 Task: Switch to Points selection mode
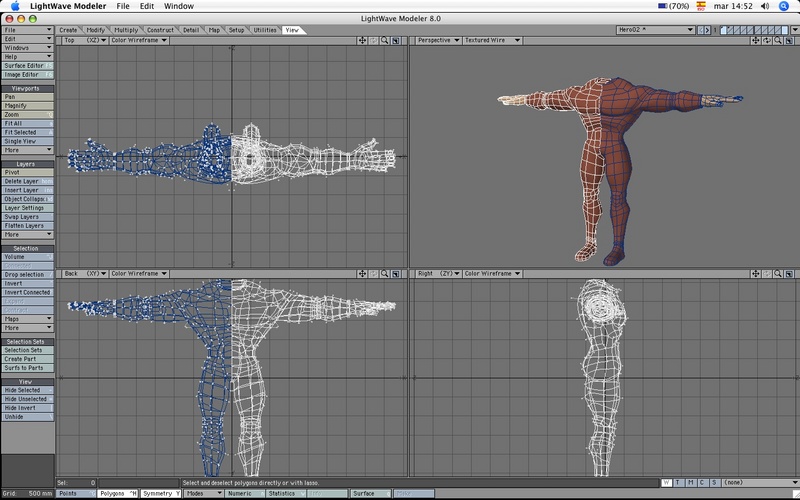75,493
